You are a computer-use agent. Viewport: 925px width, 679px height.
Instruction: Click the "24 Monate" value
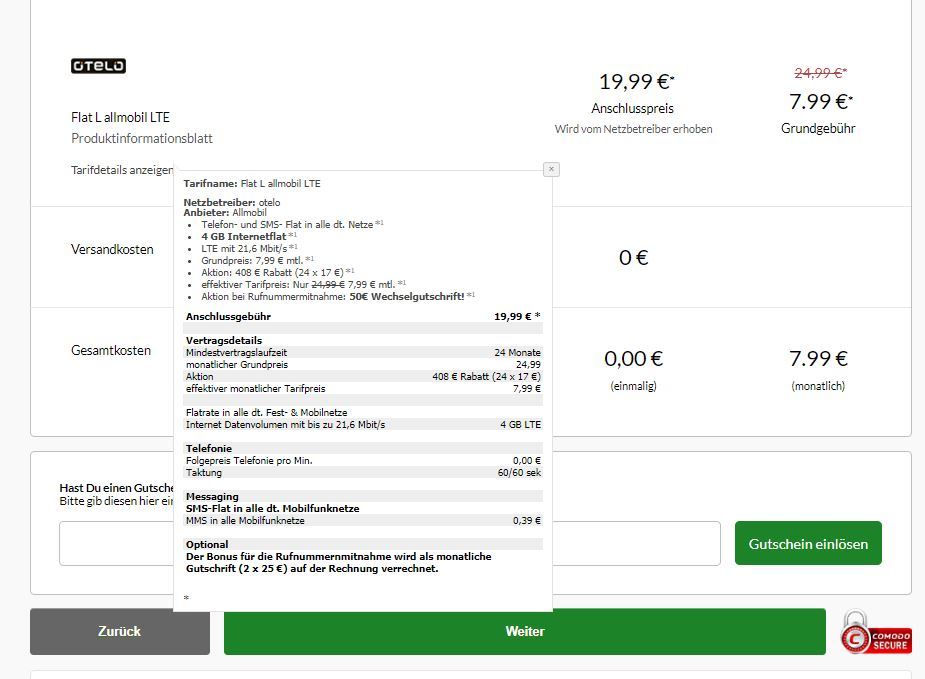pyautogui.click(x=517, y=352)
